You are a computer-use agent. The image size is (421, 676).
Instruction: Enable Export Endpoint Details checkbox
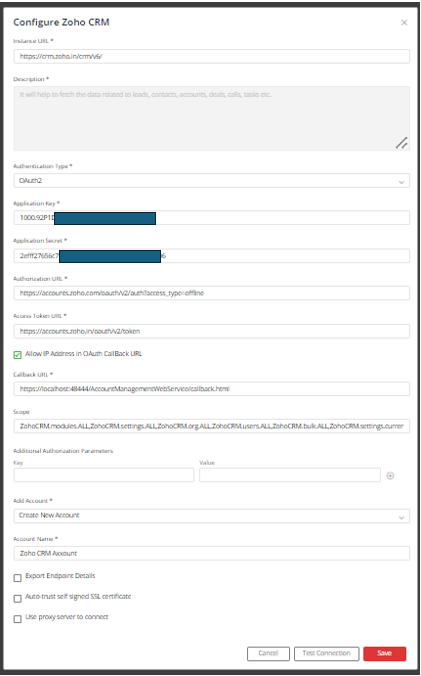click(18, 578)
